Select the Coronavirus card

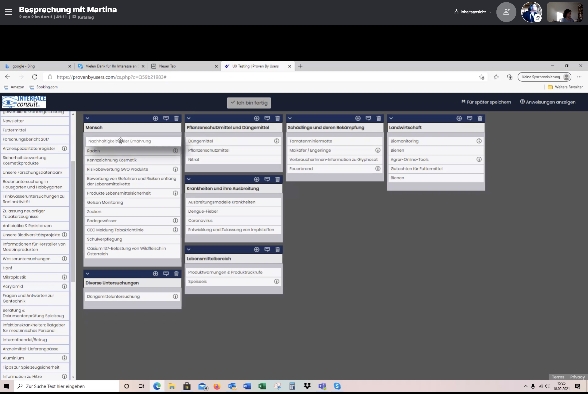[234, 220]
